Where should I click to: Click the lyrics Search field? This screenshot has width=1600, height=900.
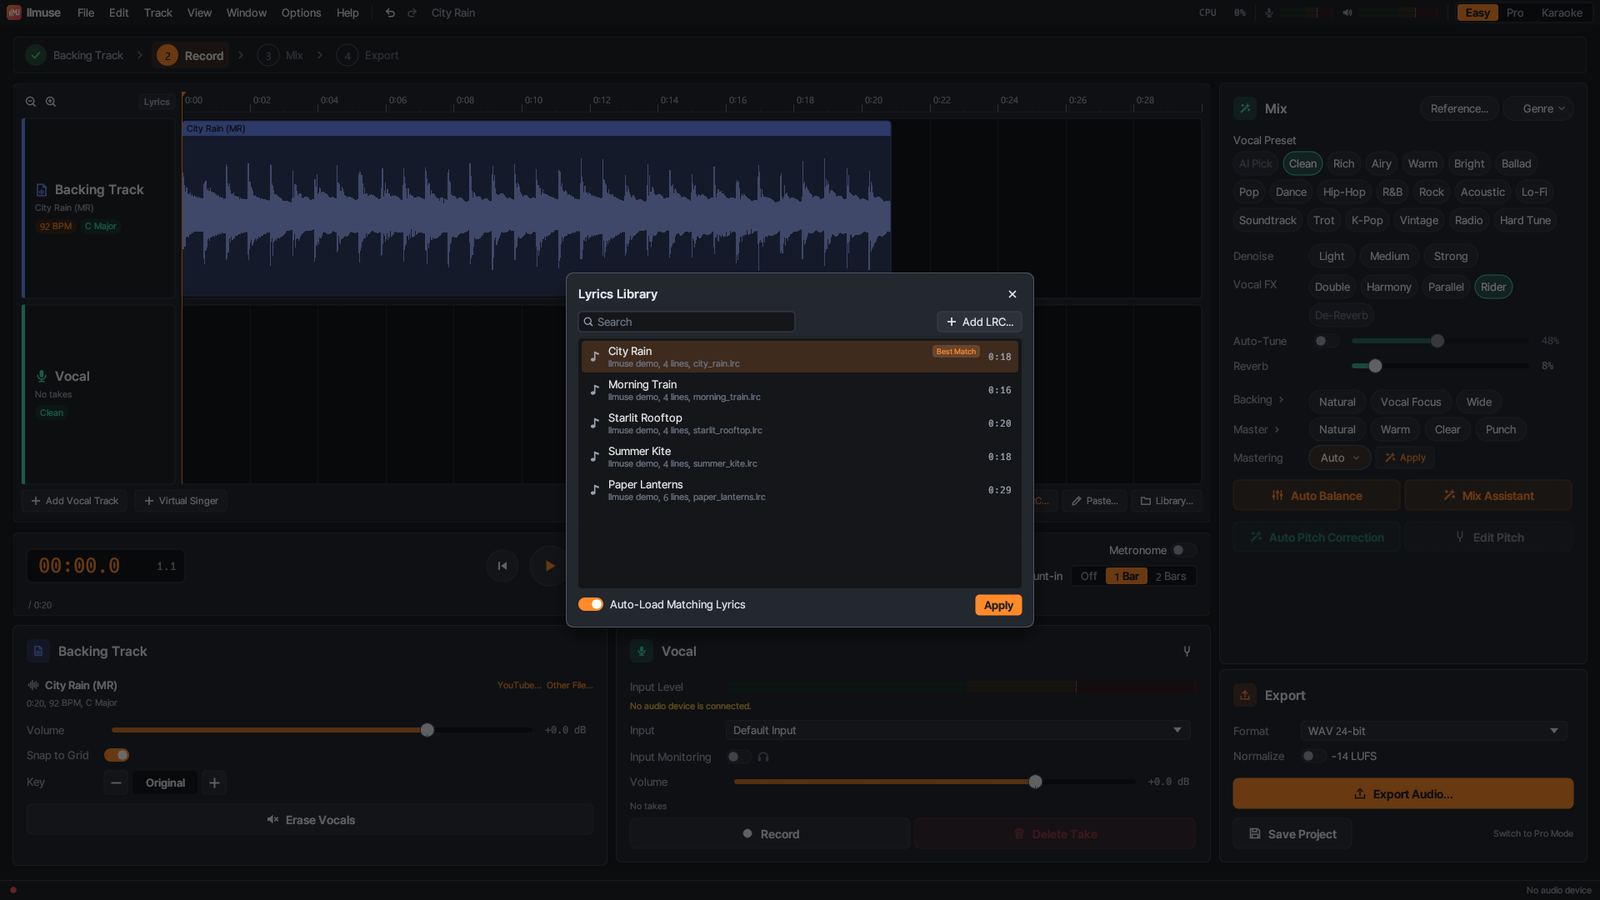pyautogui.click(x=686, y=322)
